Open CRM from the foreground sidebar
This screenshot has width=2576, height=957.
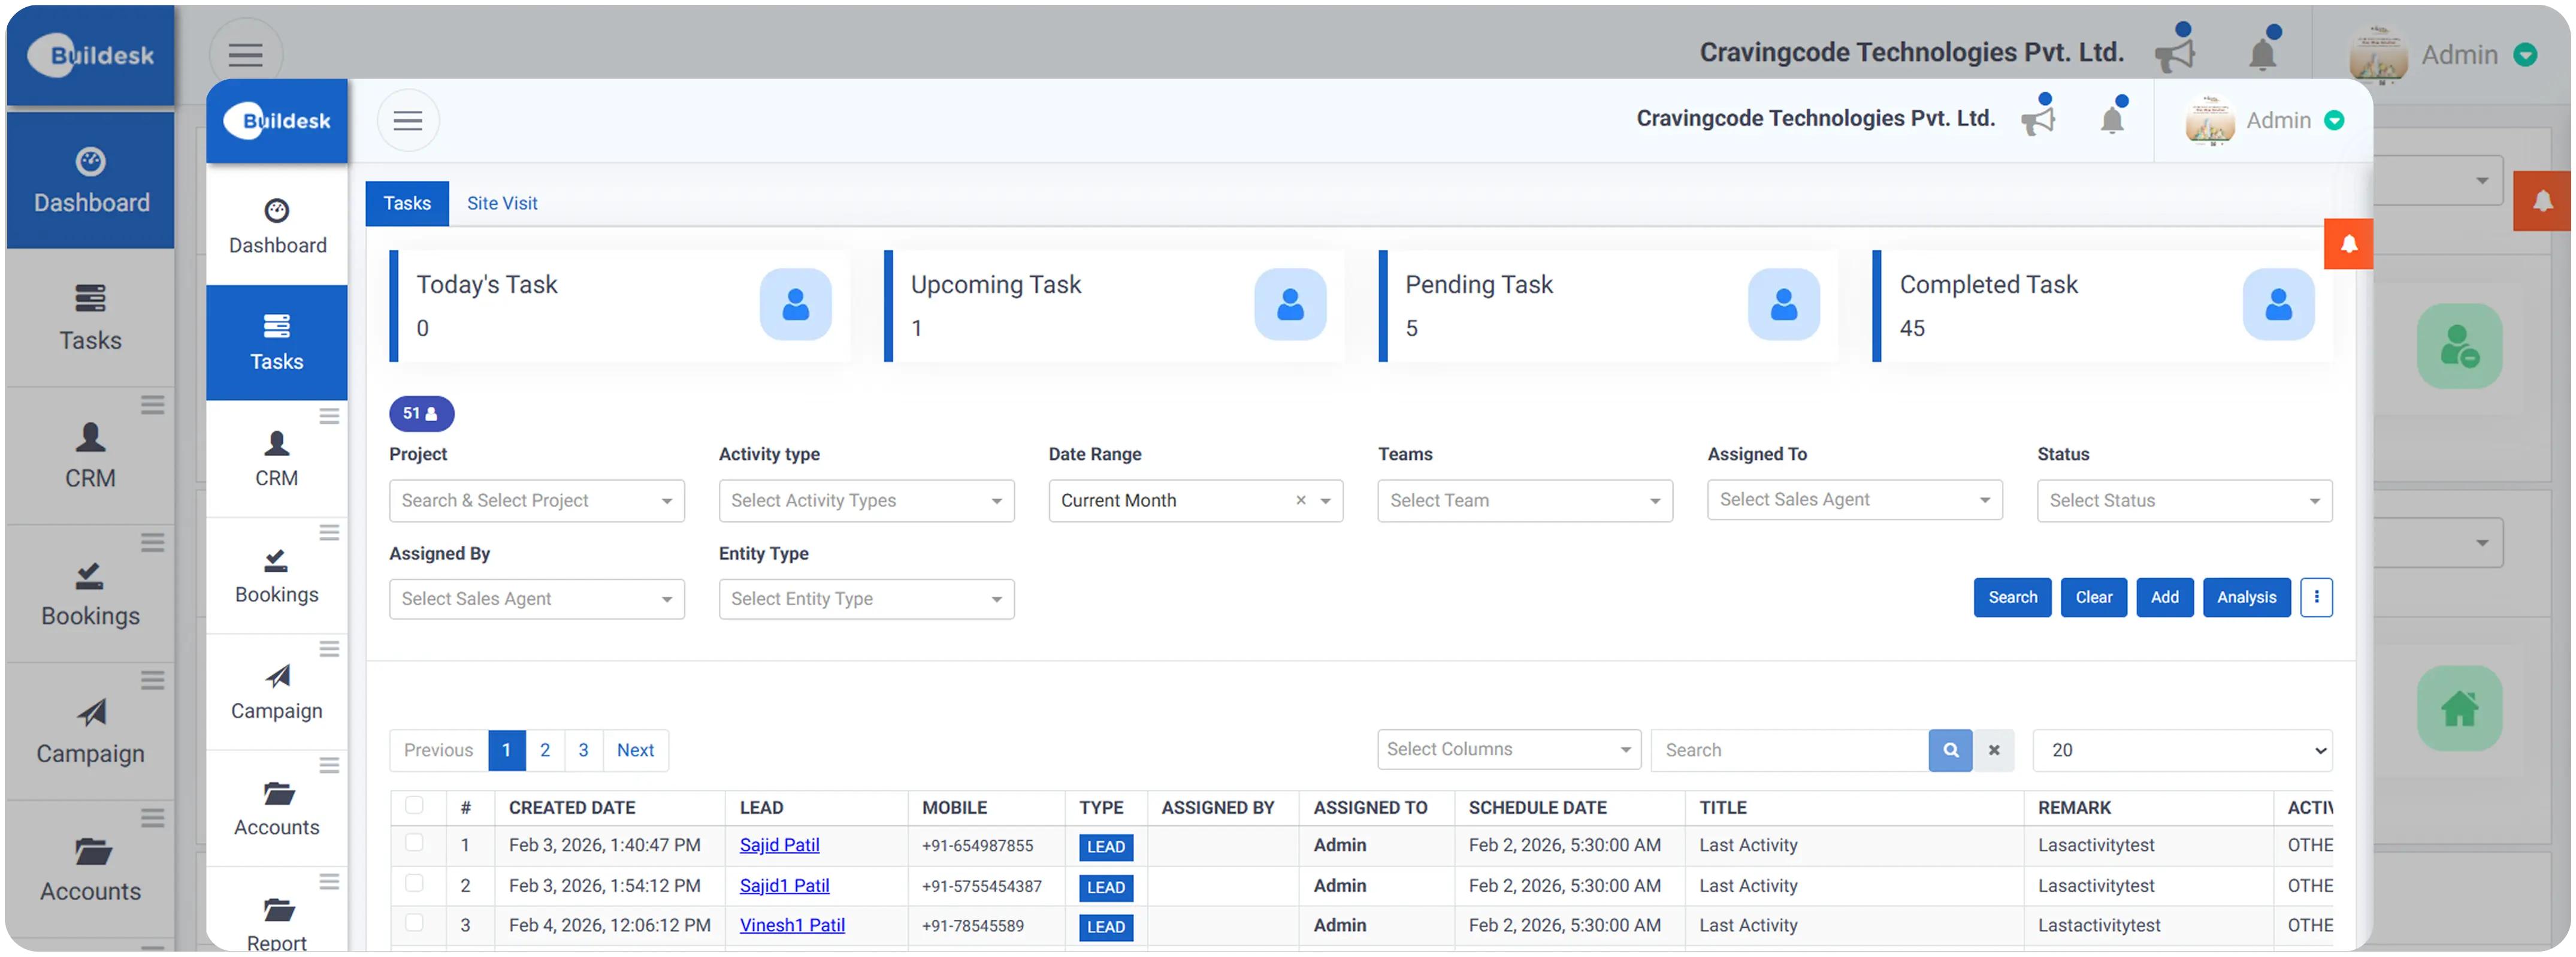(x=276, y=459)
